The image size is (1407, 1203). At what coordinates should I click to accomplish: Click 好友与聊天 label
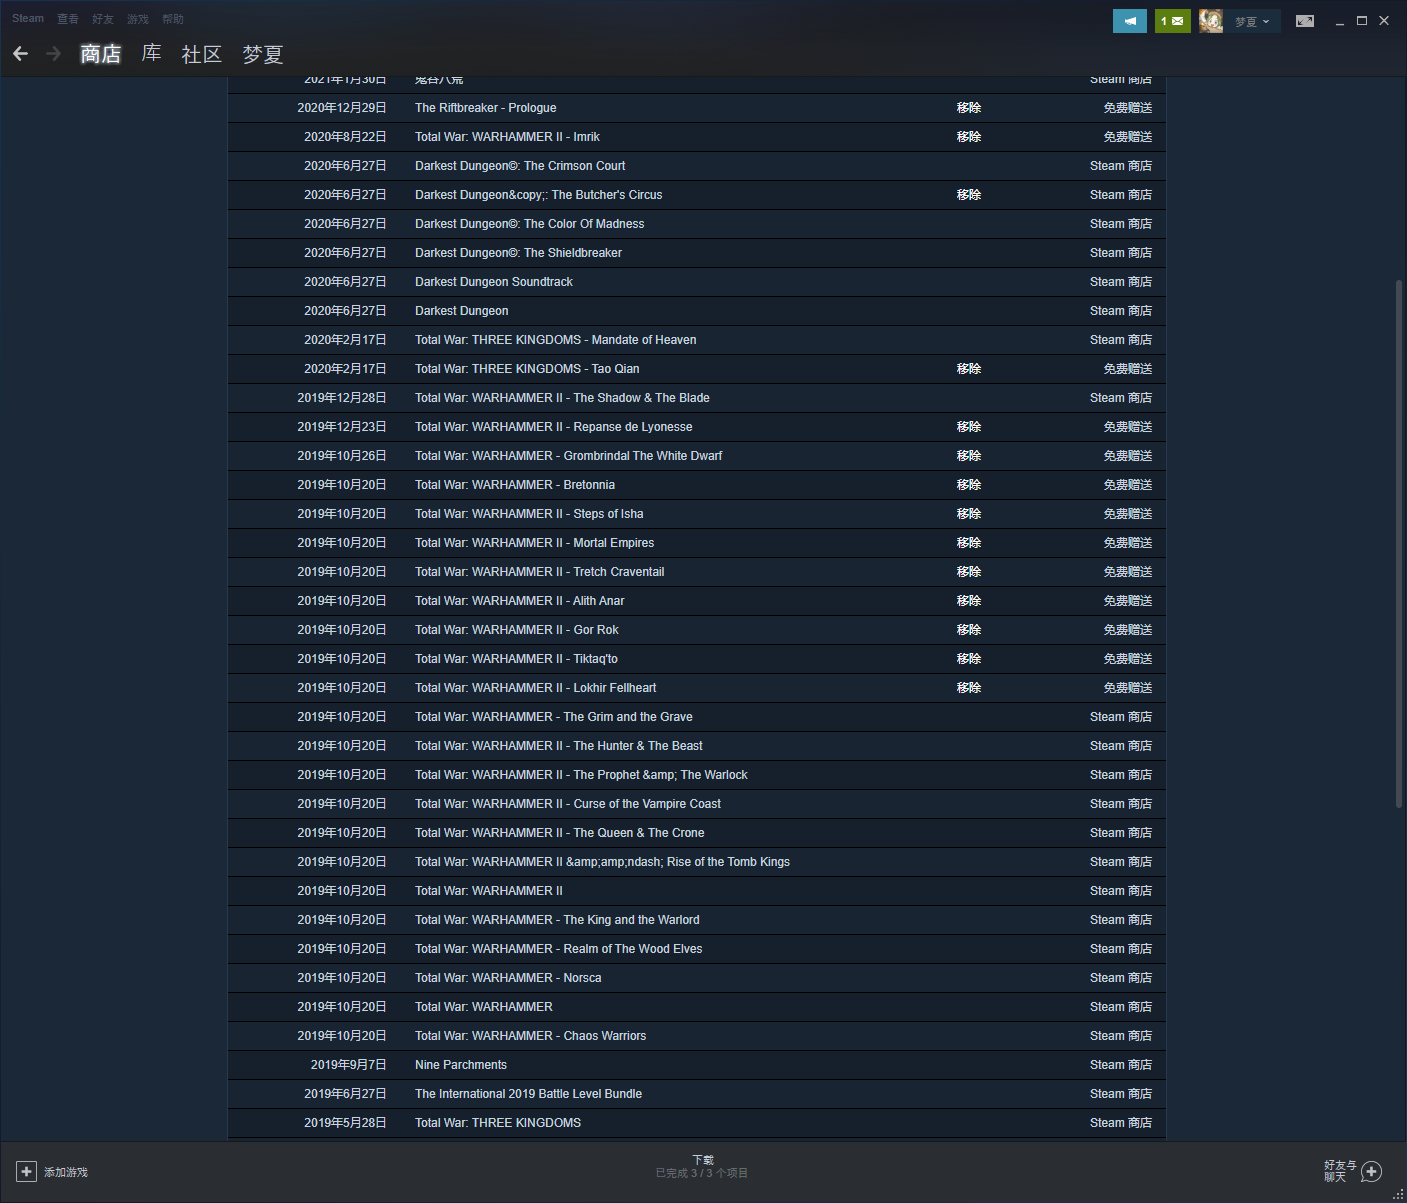click(x=1340, y=1171)
